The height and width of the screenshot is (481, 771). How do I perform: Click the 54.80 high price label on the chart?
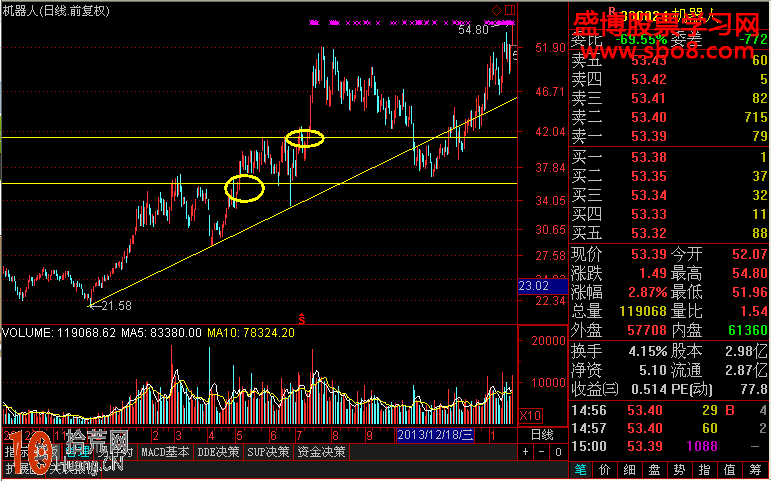[x=474, y=30]
